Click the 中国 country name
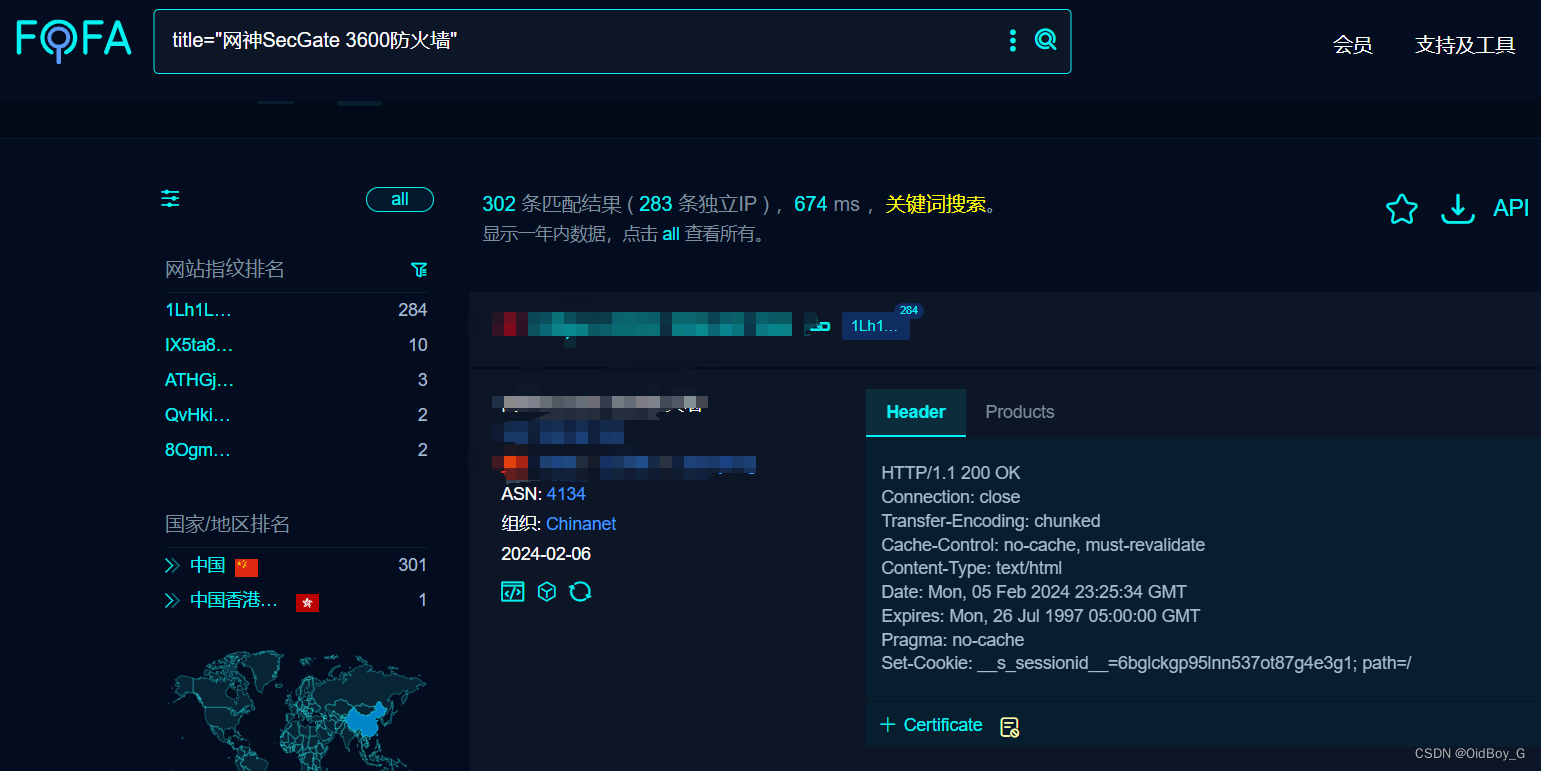 coord(208,565)
